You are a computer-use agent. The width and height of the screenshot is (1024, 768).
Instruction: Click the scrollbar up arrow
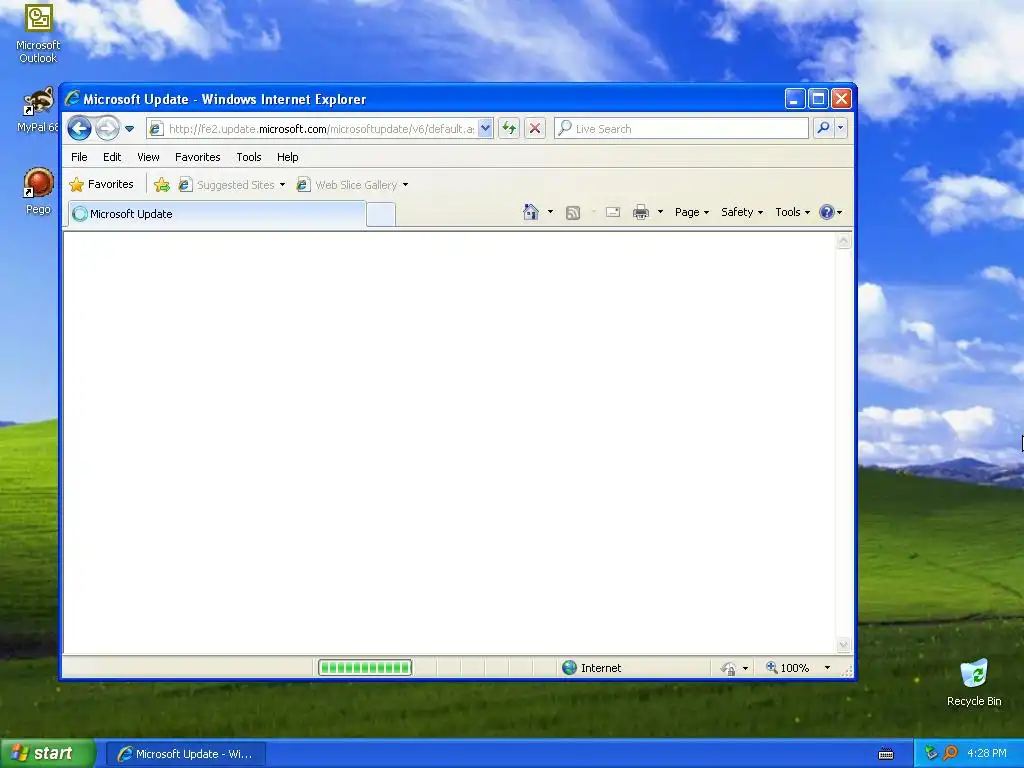(843, 241)
